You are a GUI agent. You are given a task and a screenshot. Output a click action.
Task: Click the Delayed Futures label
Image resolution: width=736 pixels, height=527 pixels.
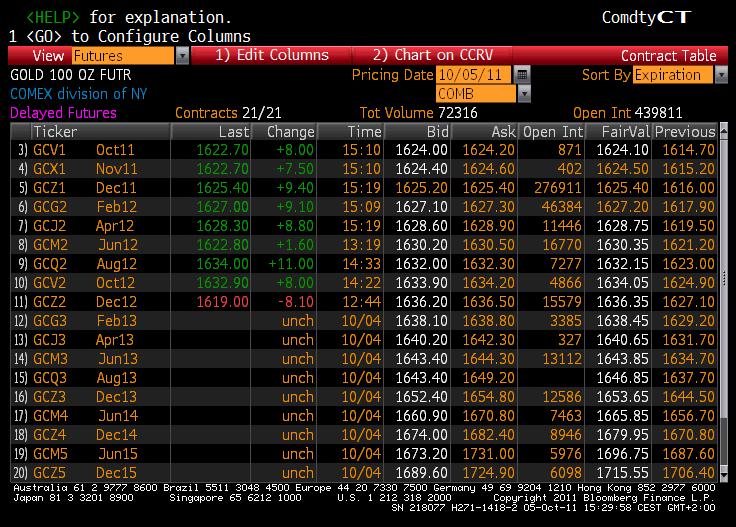point(63,113)
